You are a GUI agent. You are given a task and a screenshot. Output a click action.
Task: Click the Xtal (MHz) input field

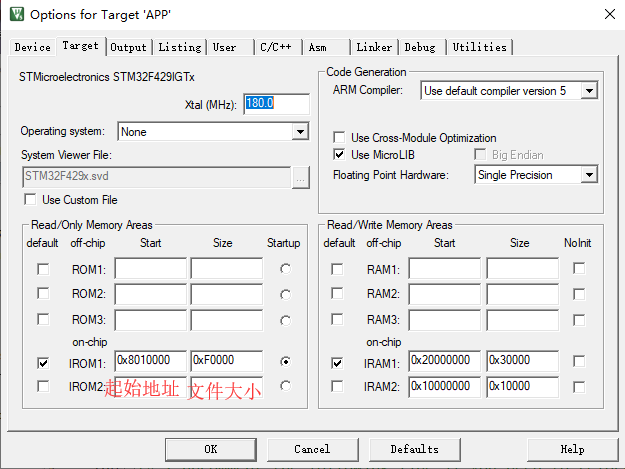click(x=276, y=104)
